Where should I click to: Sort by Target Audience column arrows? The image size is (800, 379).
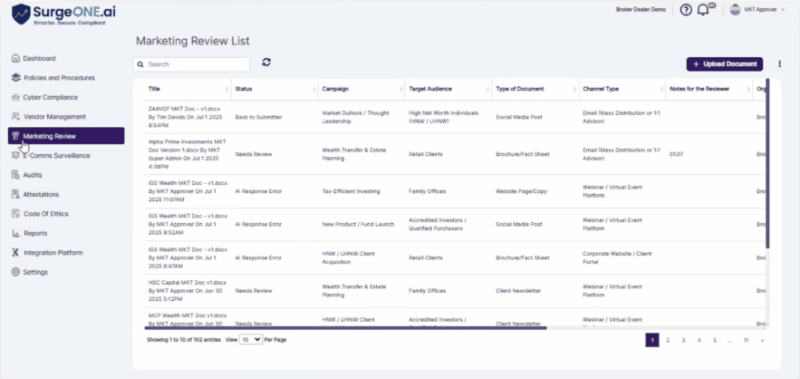487,89
